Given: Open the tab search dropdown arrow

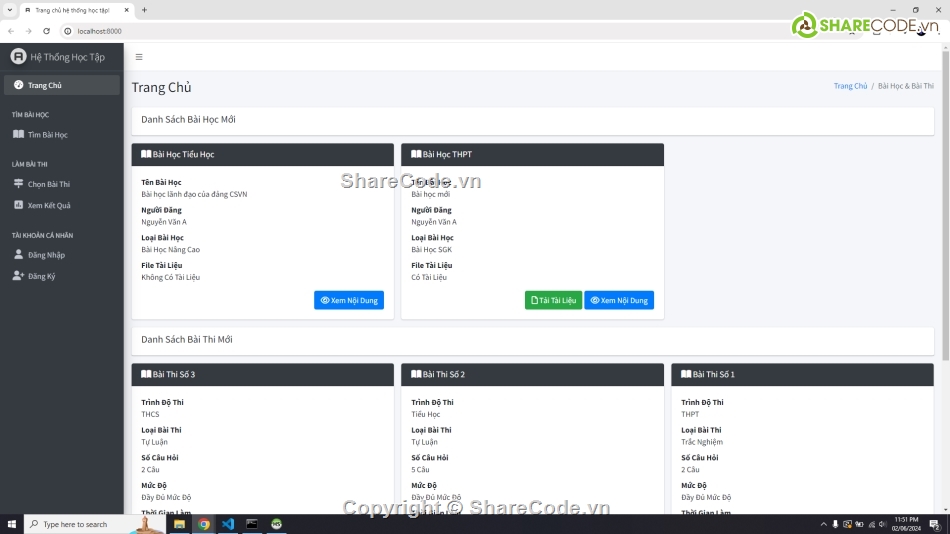Looking at the screenshot, I should coord(10,10).
